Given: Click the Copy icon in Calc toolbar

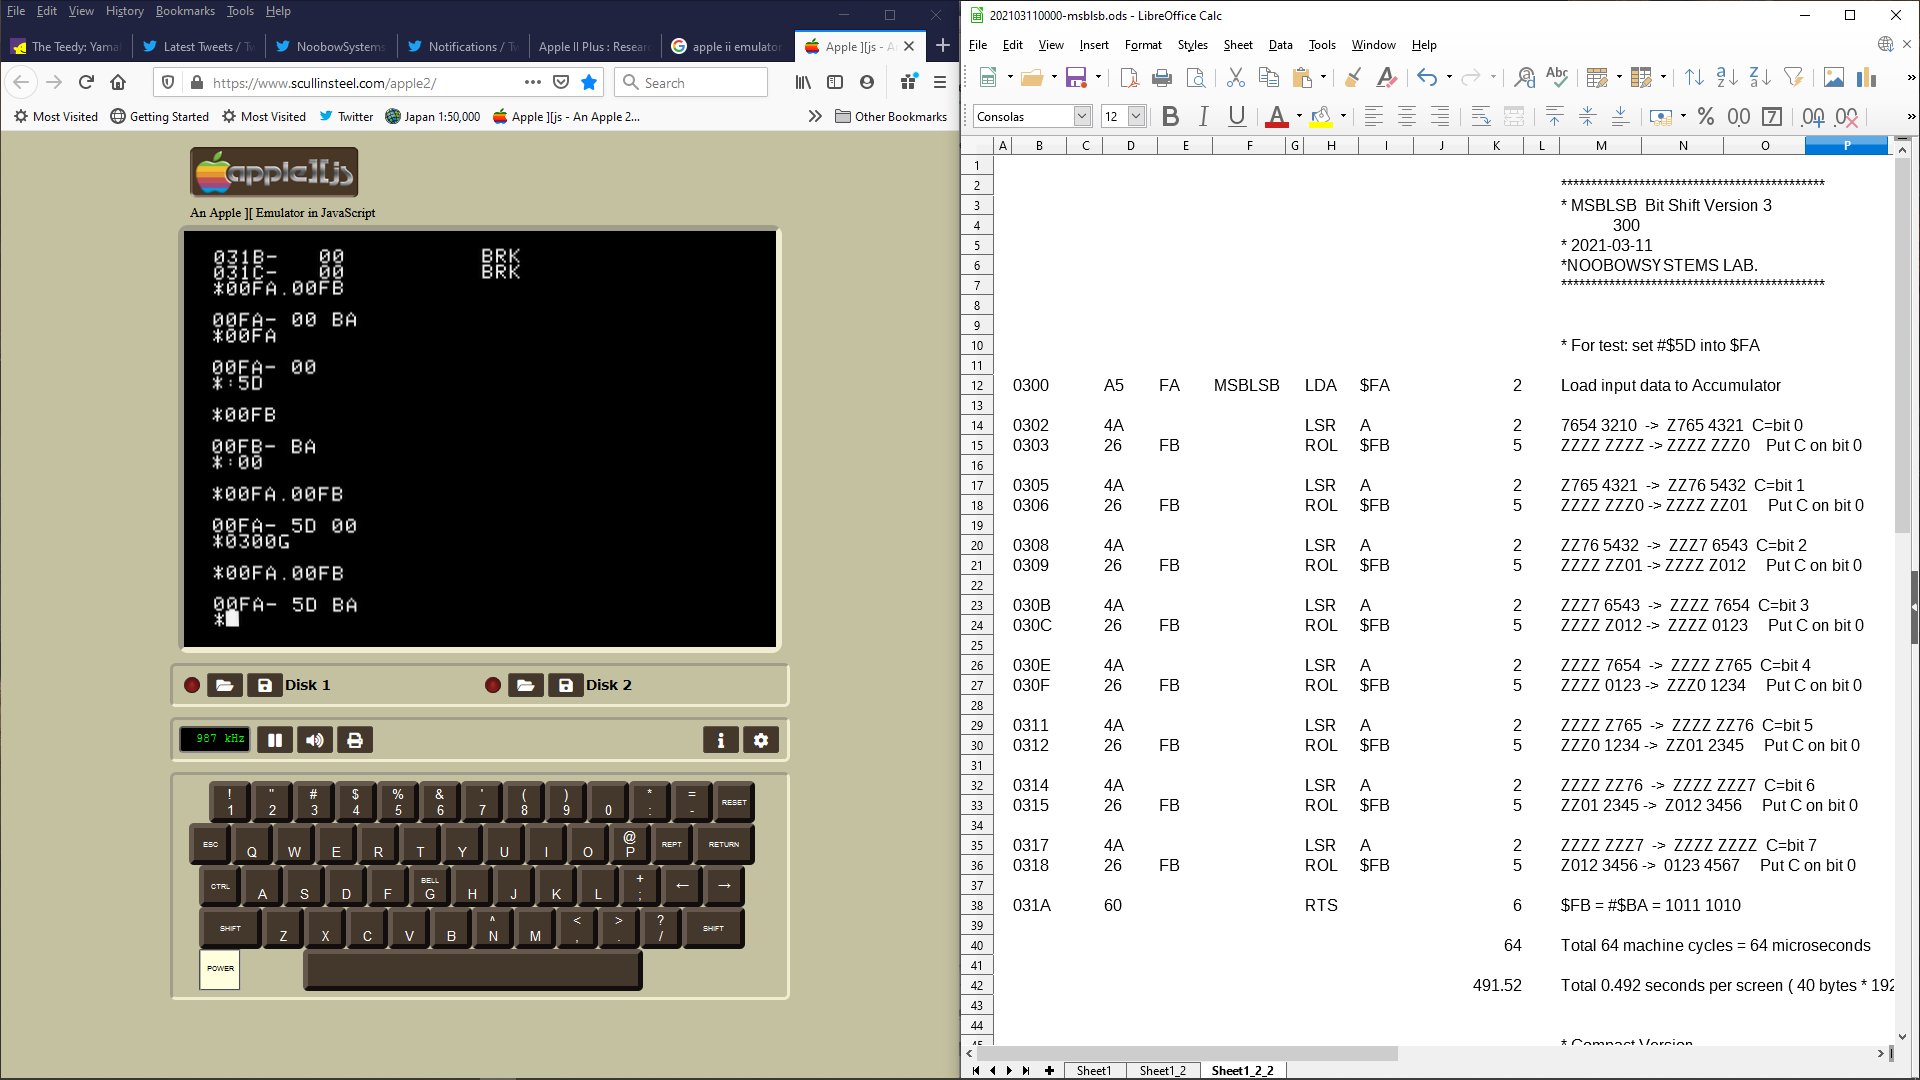Looking at the screenshot, I should click(x=1269, y=78).
